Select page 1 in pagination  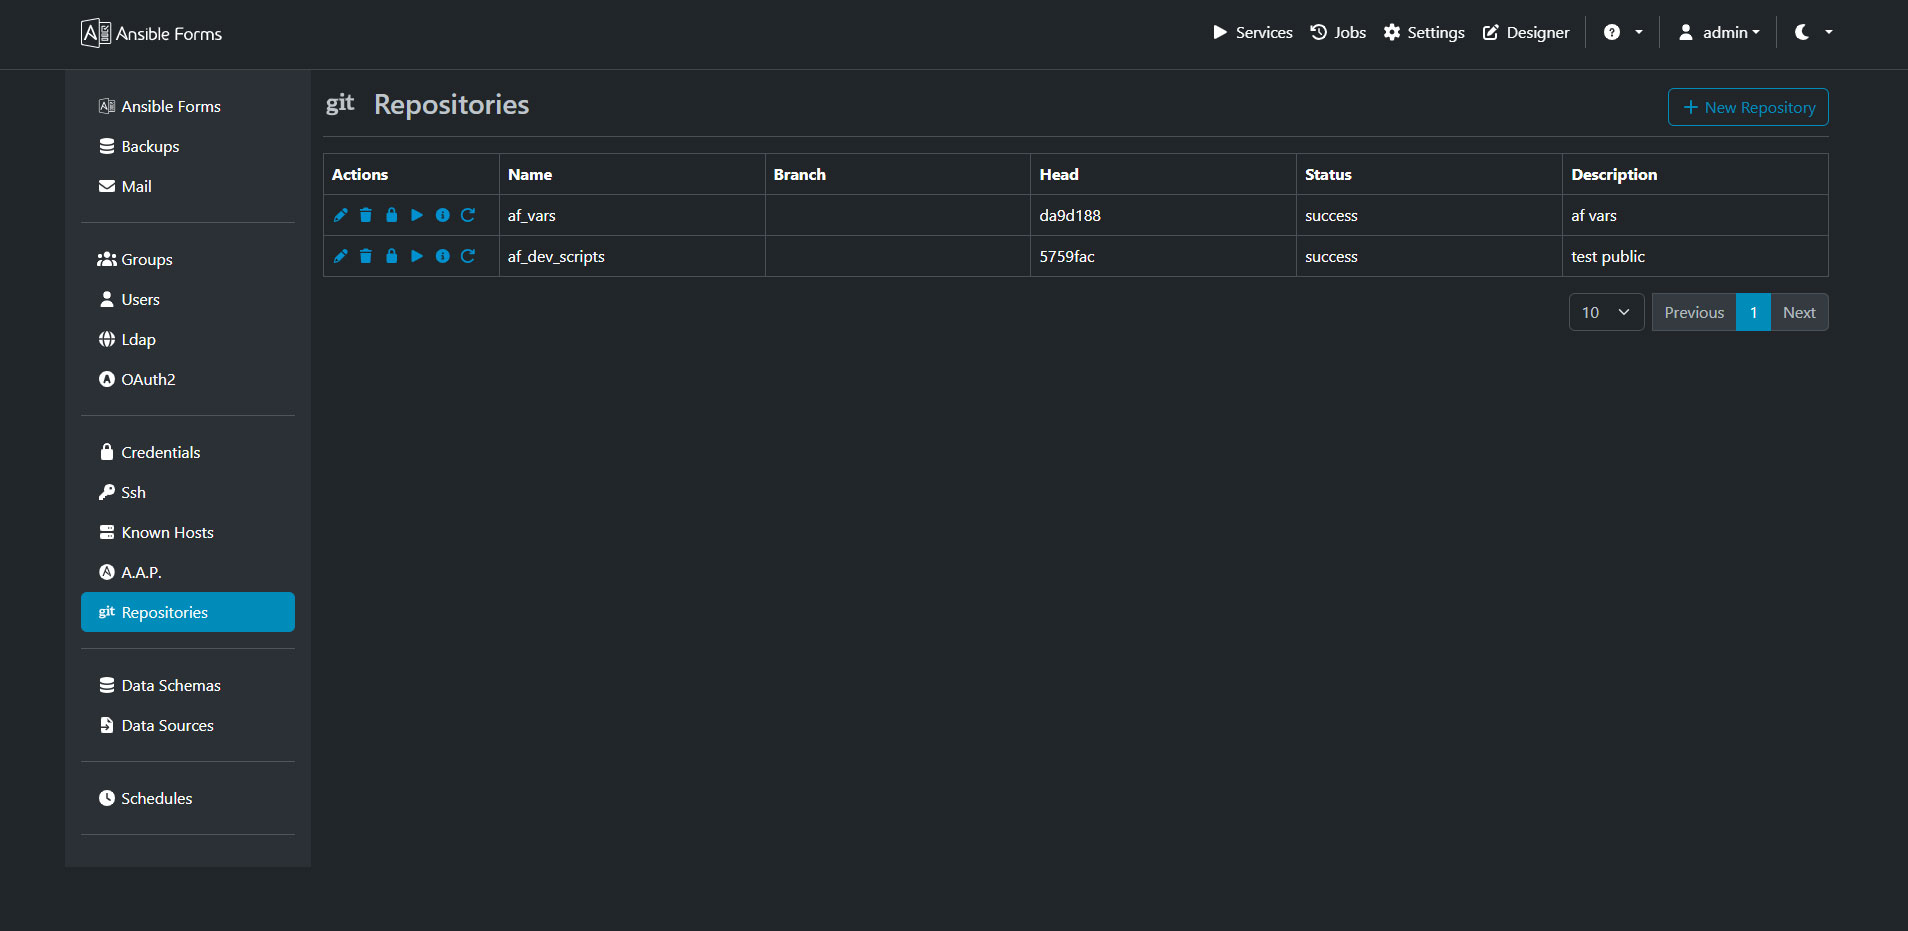tap(1753, 312)
